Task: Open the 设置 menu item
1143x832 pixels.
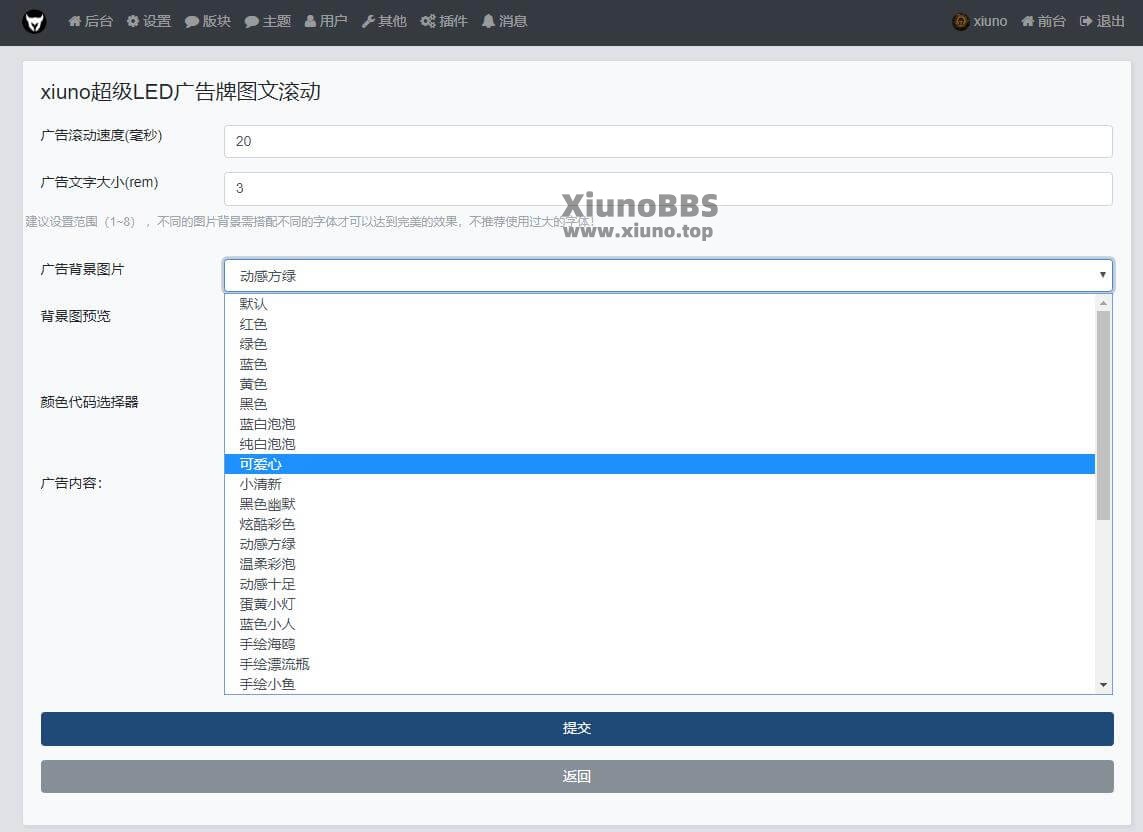Action: [x=149, y=21]
